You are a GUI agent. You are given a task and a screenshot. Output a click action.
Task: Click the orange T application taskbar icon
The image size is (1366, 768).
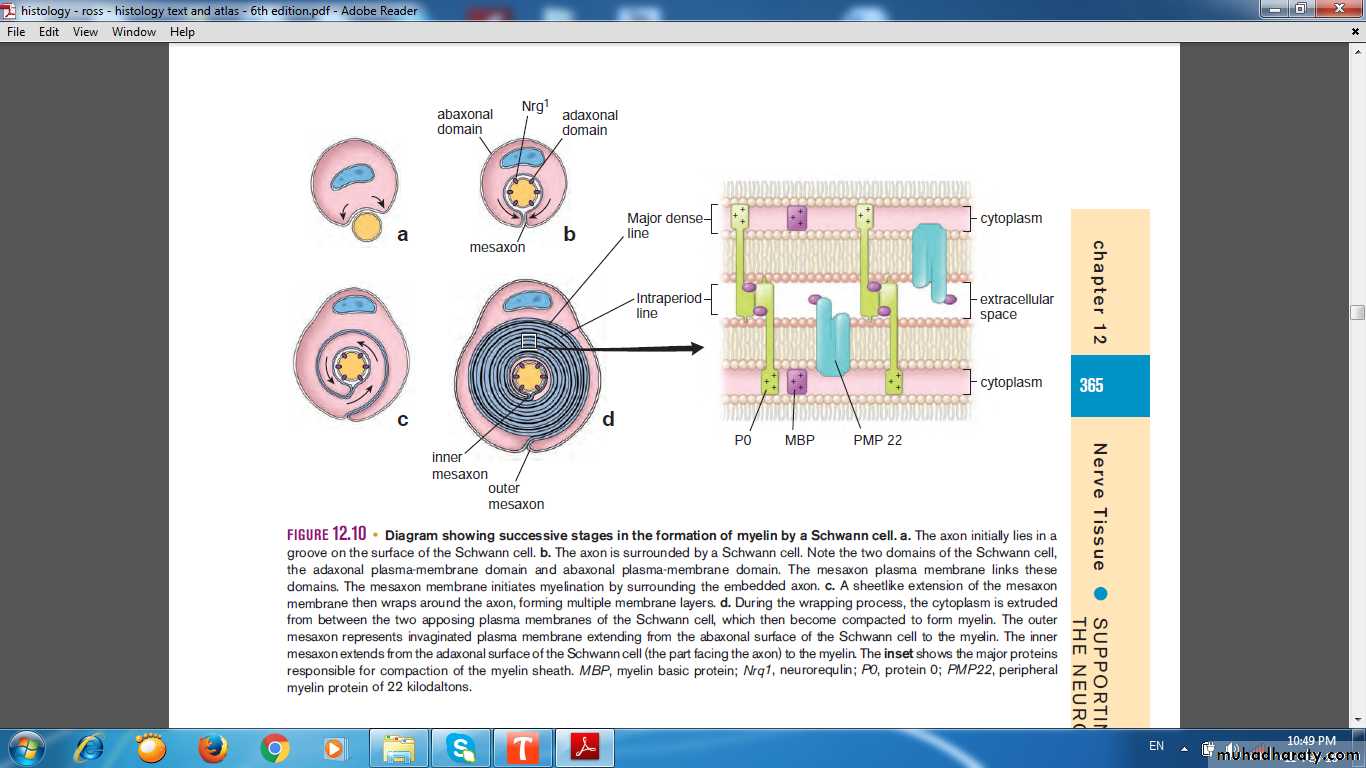point(523,748)
